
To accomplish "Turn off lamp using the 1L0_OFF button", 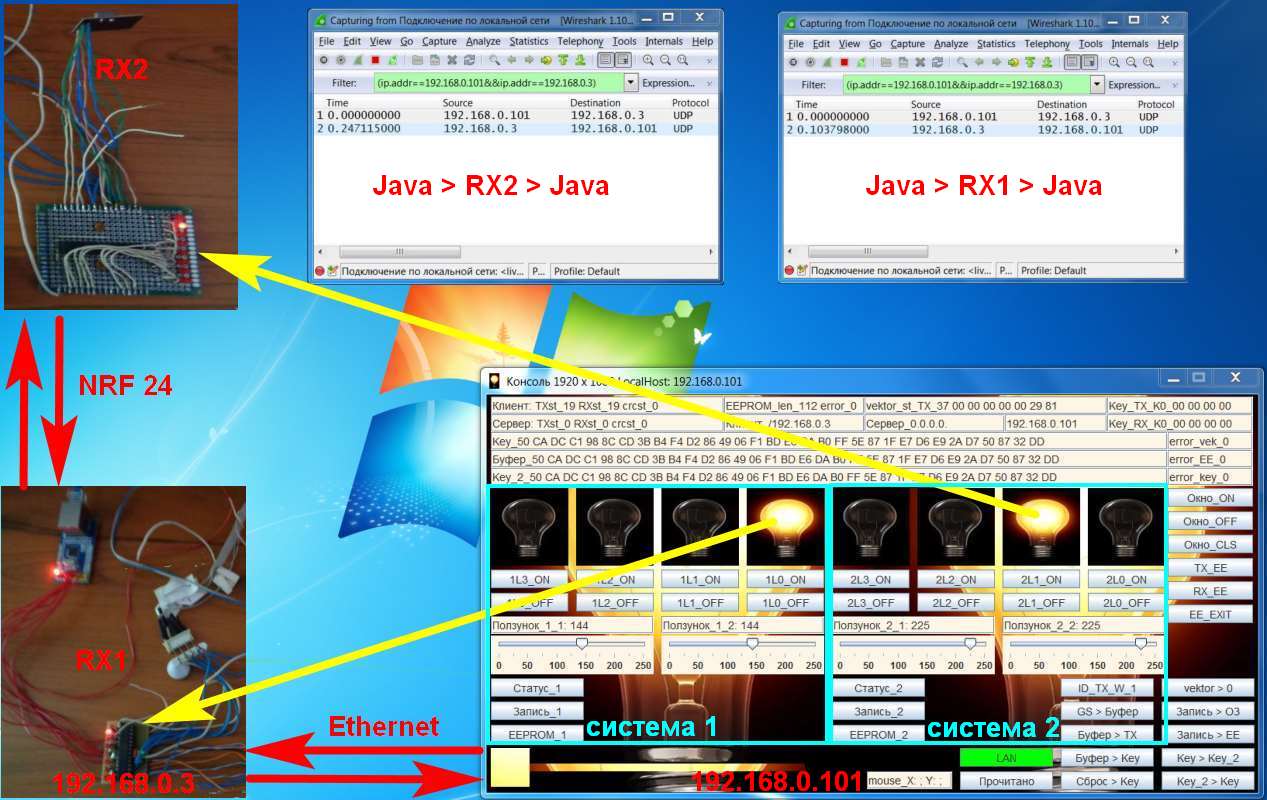I will (x=785, y=603).
